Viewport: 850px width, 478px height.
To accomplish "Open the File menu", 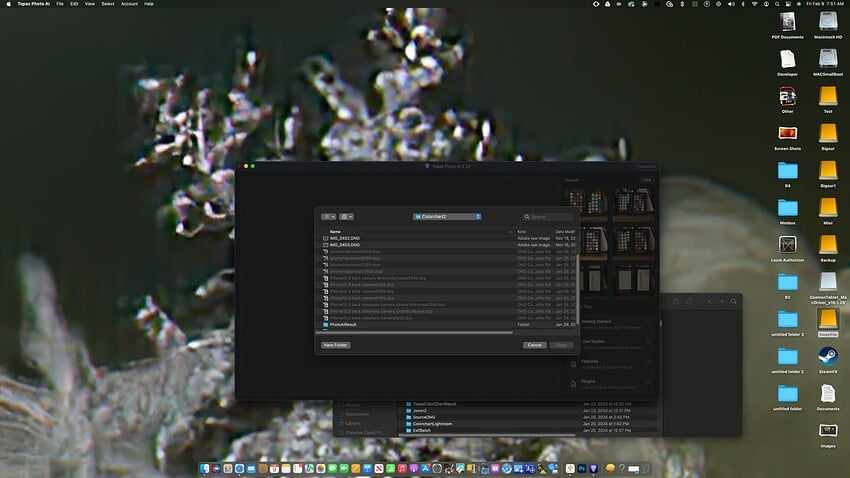I will 60,4.
